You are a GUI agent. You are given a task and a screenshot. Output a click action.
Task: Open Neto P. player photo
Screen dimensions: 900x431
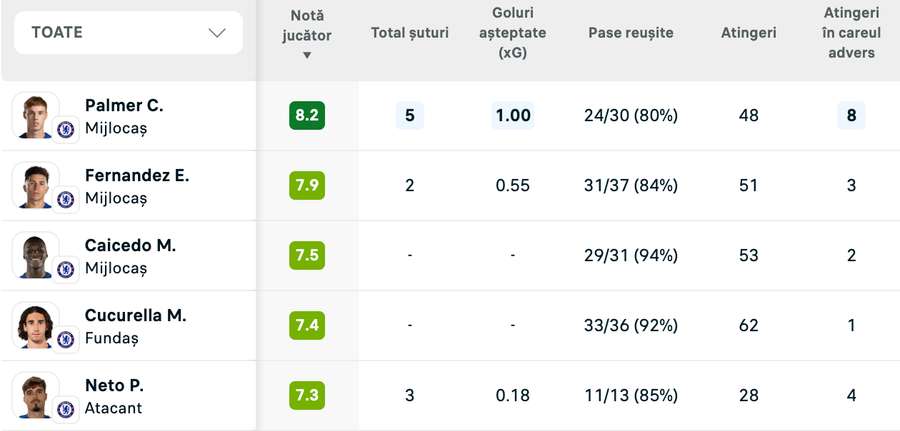tap(35, 395)
